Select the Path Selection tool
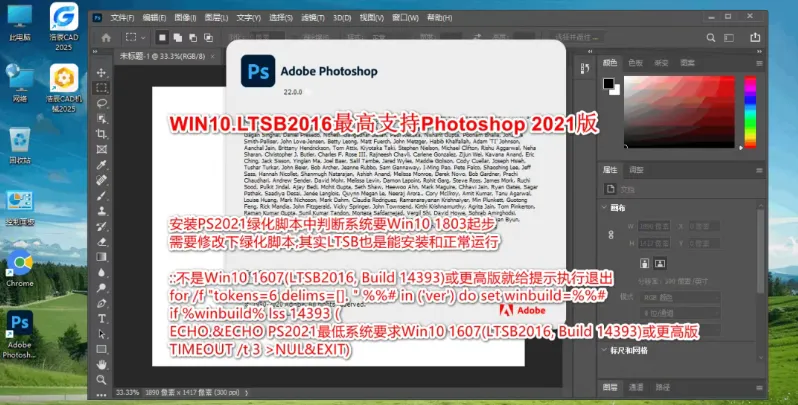Screen dimensions: 798x405 [101, 334]
